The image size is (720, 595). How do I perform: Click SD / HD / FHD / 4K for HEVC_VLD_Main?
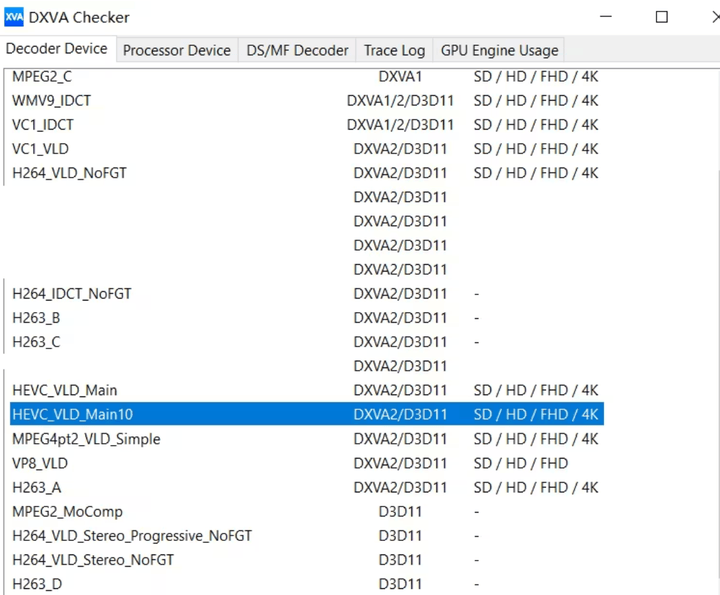[x=536, y=390]
